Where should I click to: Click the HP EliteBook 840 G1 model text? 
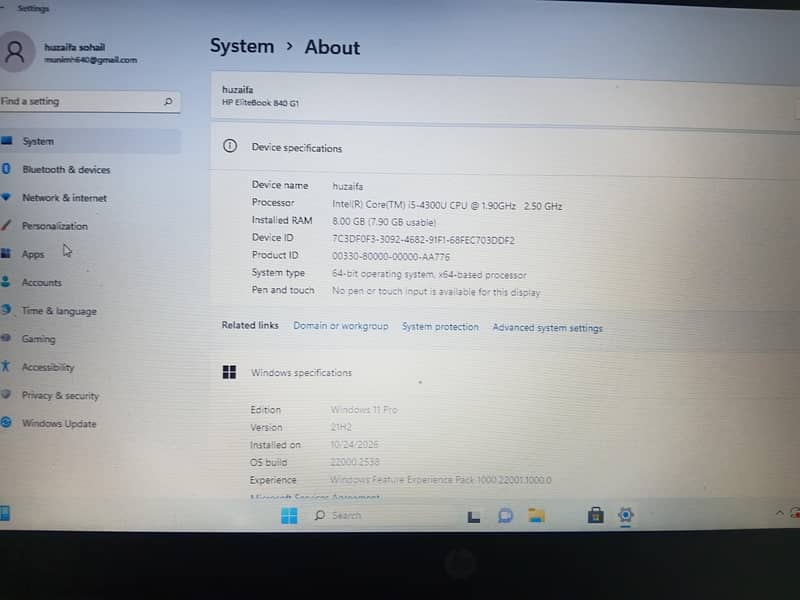click(260, 103)
